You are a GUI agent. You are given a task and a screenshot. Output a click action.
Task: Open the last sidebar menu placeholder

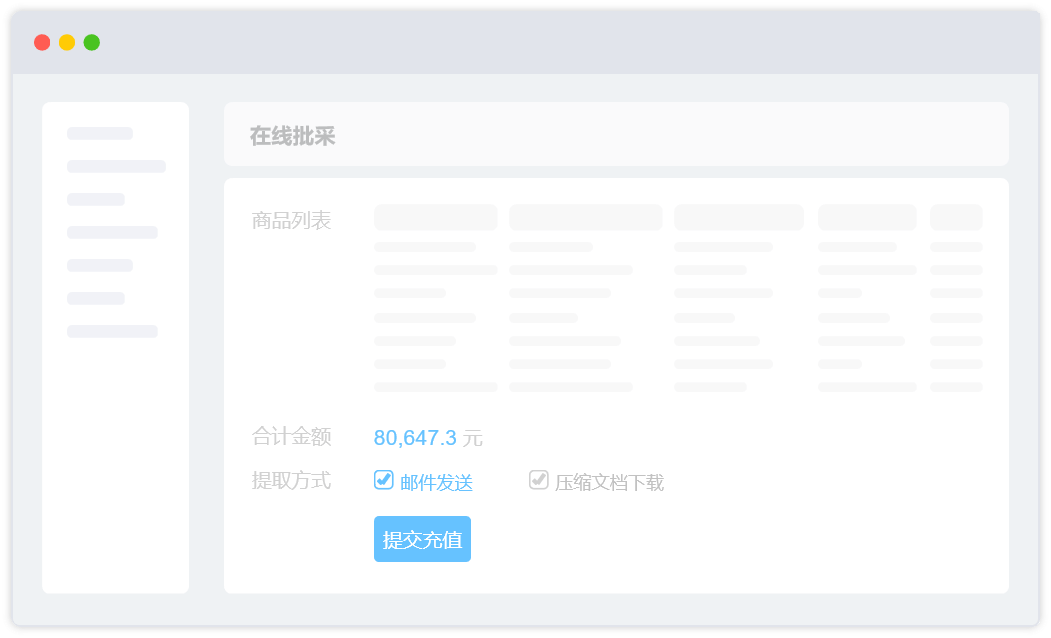[x=112, y=331]
